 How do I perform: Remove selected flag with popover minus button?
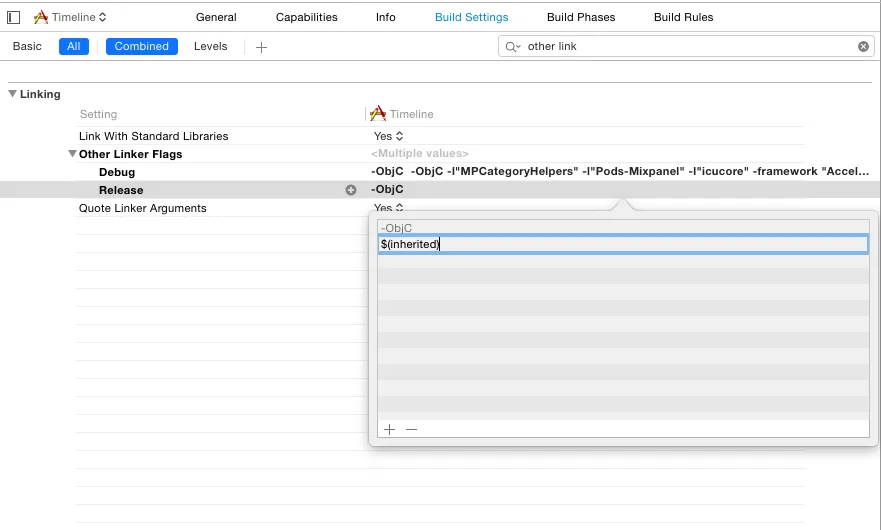[411, 429]
